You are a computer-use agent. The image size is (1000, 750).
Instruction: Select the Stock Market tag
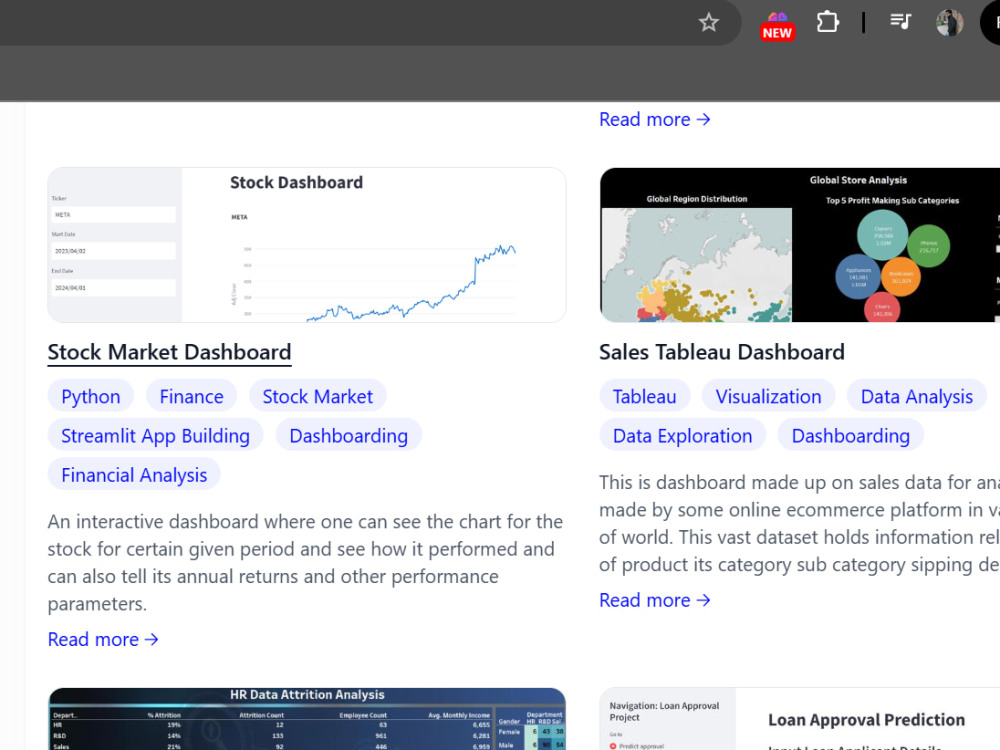click(x=318, y=396)
